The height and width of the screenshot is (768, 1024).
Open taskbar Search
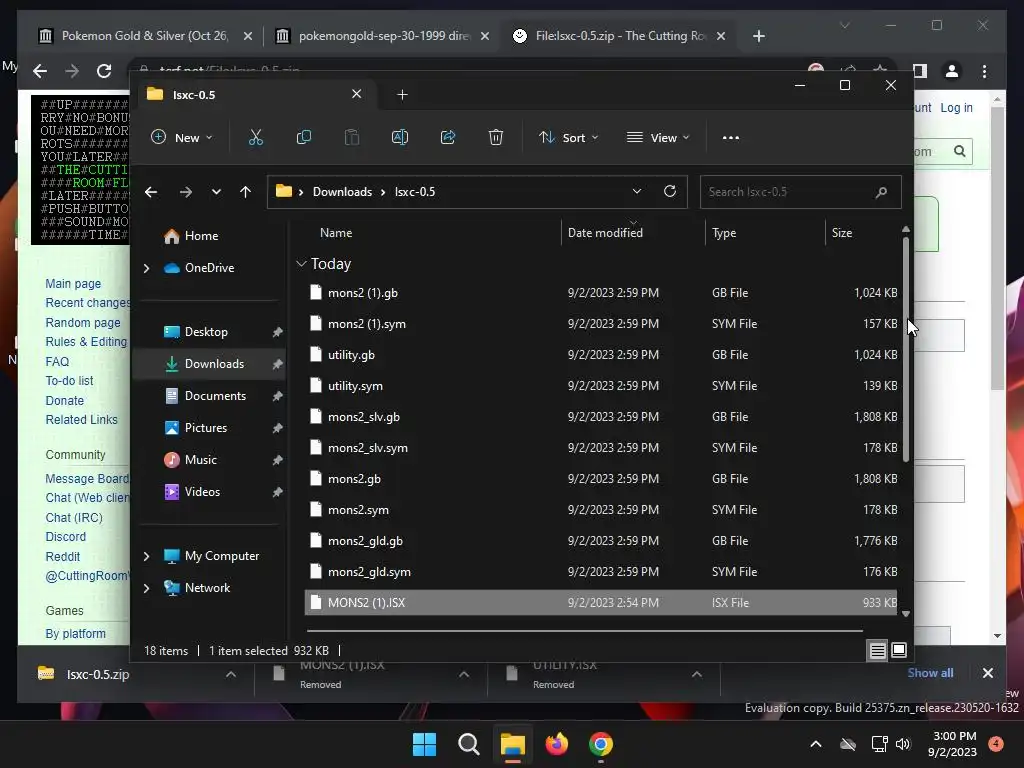point(468,744)
